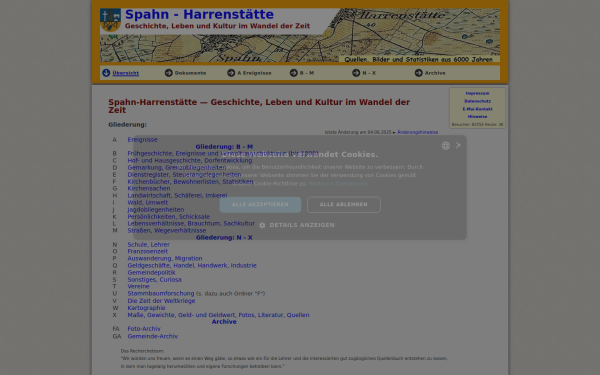Open Die Zeit der Weltkriege
The height and width of the screenshot is (375, 600).
click(x=161, y=301)
